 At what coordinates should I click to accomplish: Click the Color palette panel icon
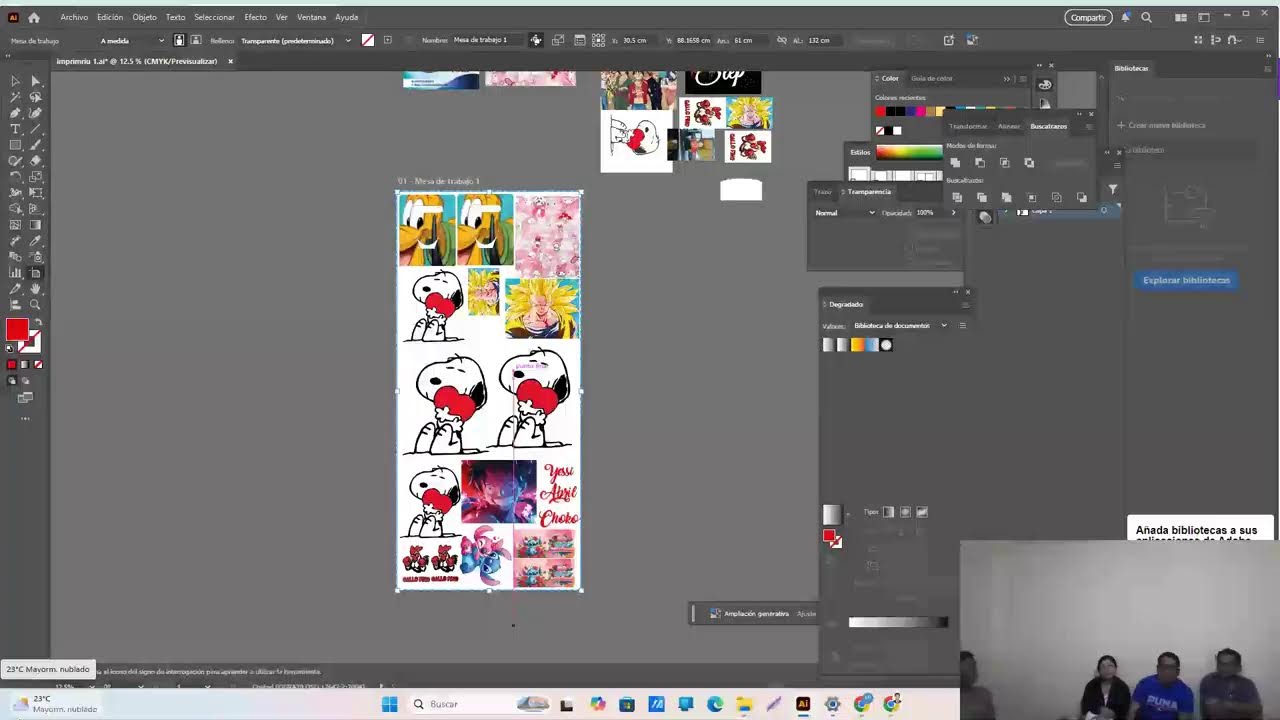1045,84
